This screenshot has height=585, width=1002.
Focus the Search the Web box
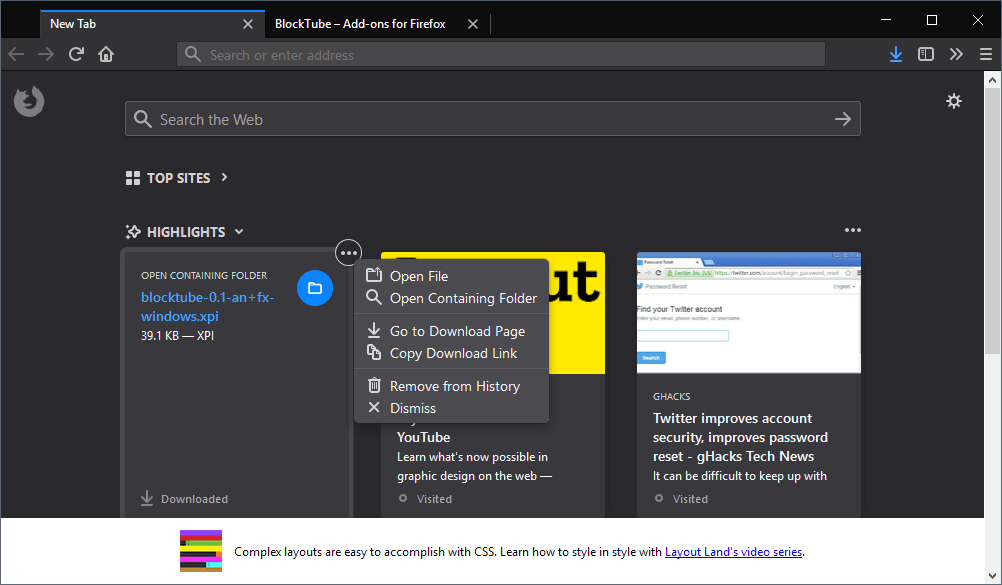493,119
